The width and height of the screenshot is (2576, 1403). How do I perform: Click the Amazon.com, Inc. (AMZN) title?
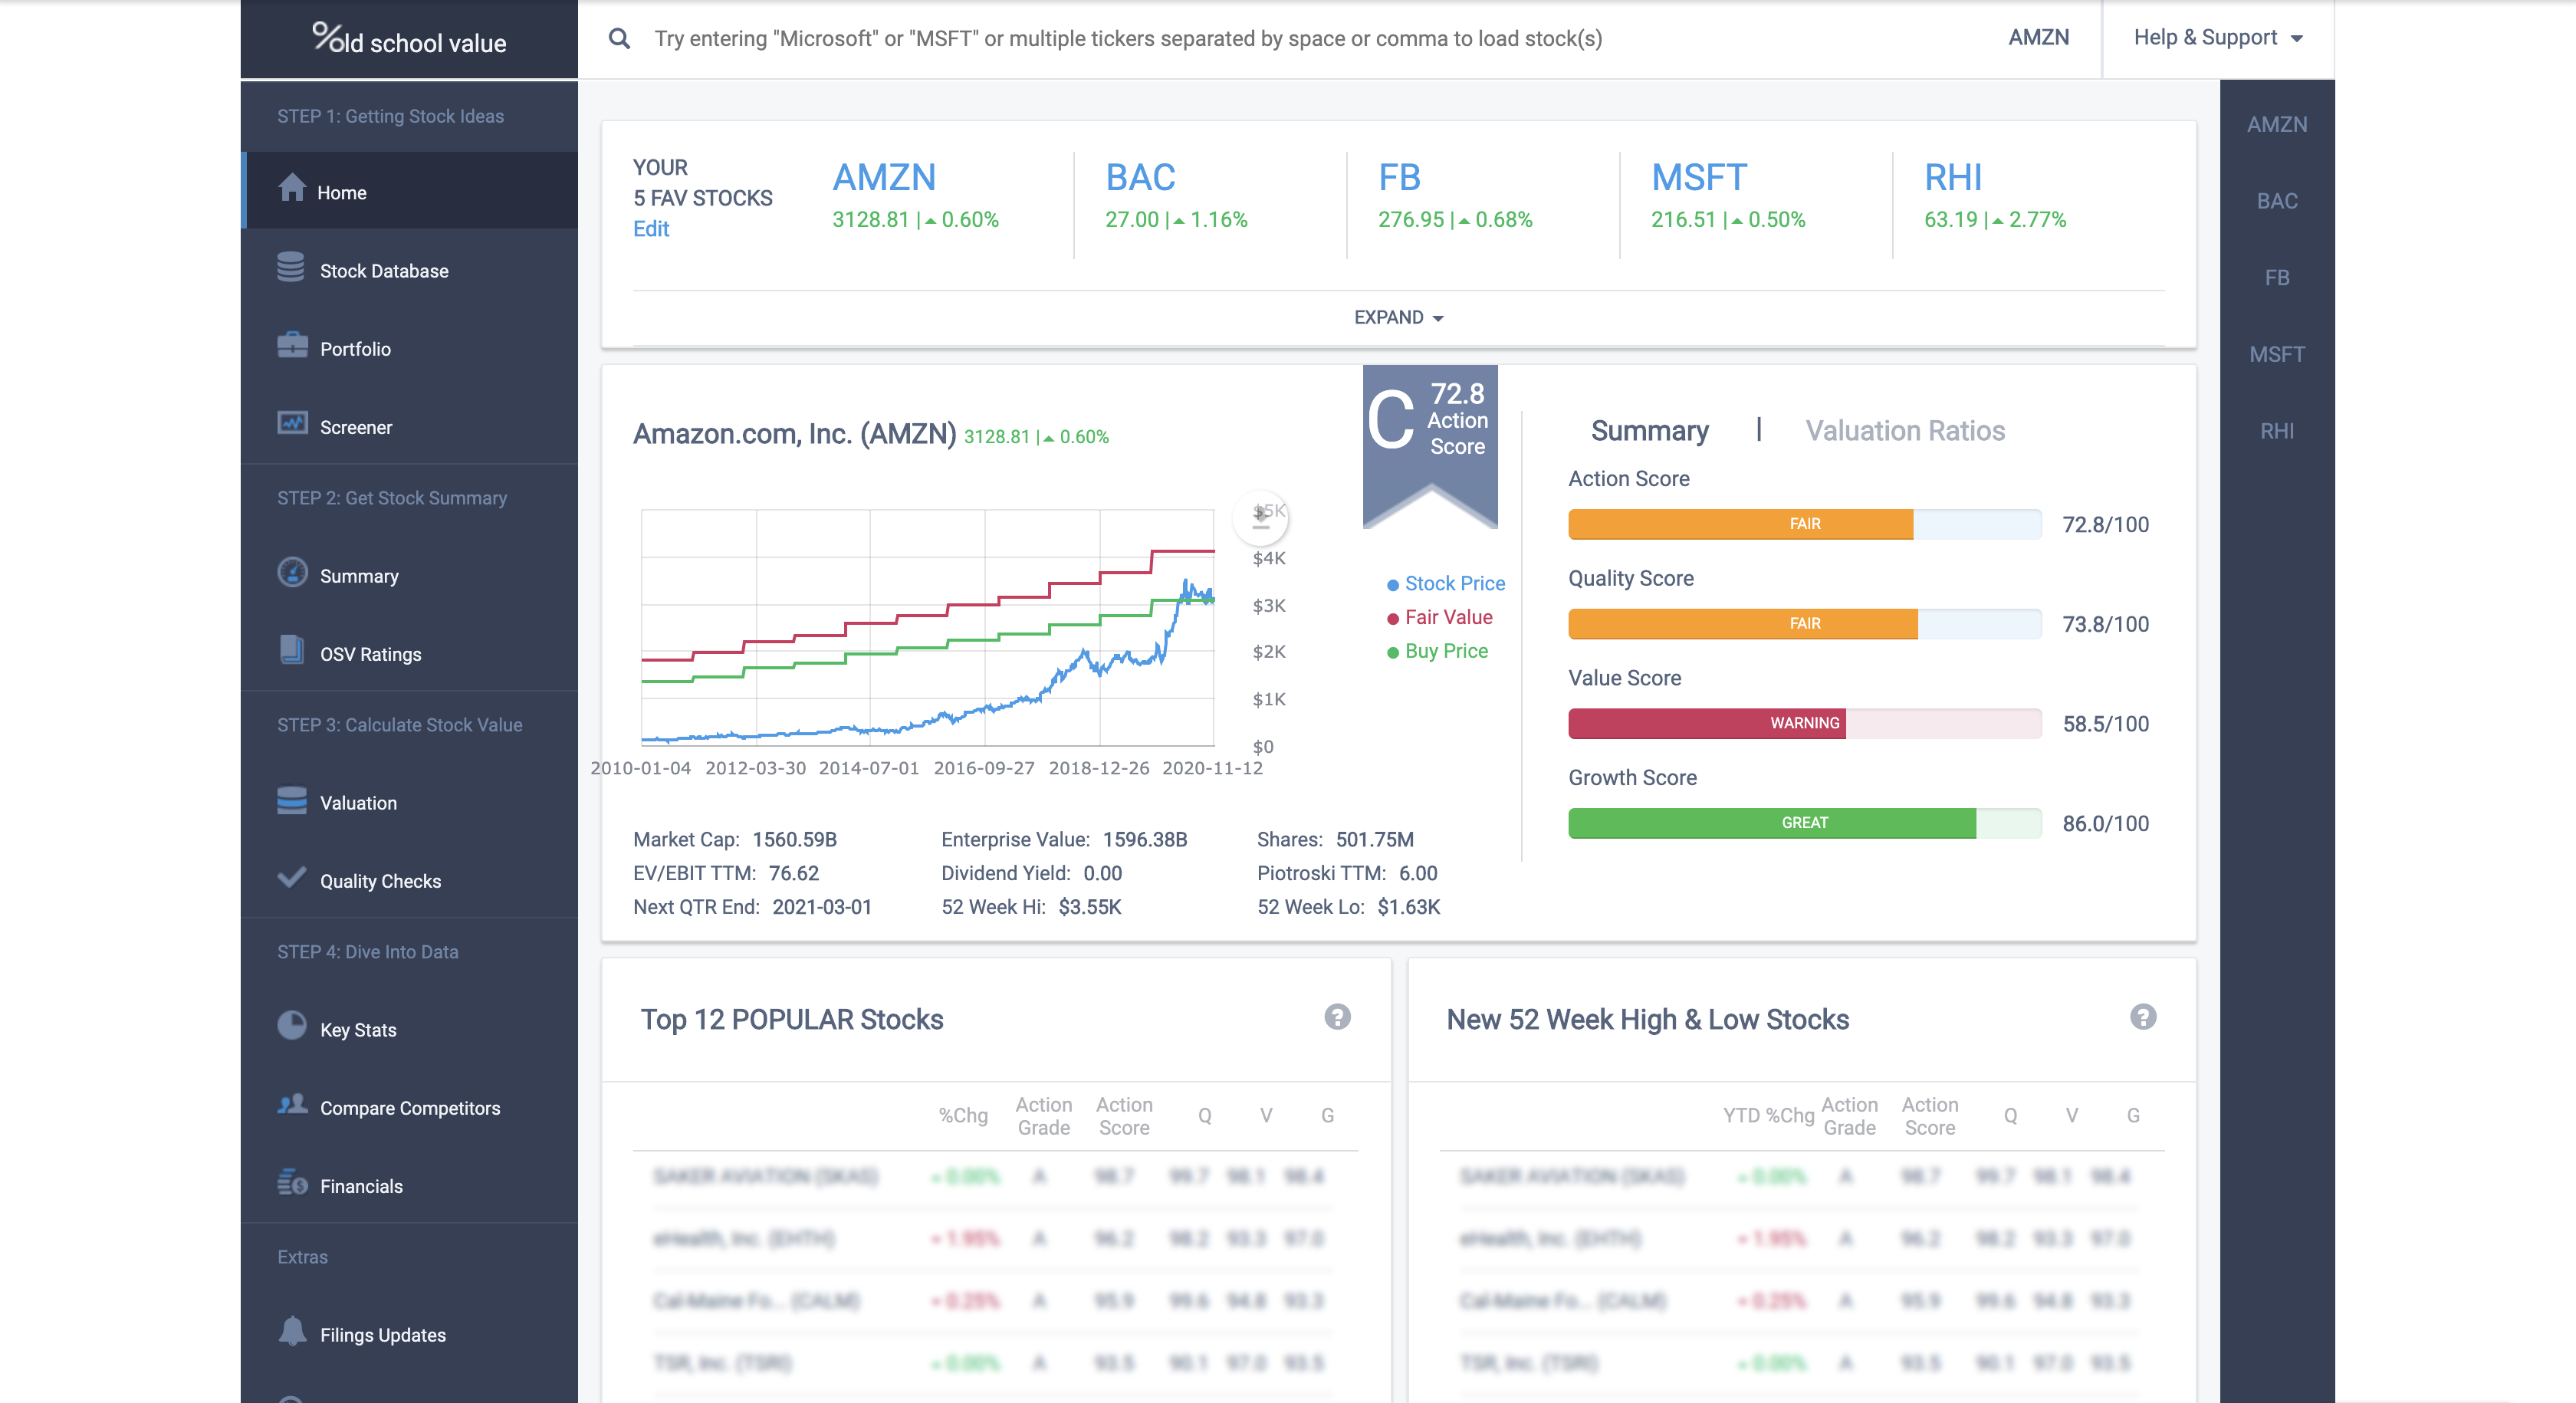pos(794,434)
